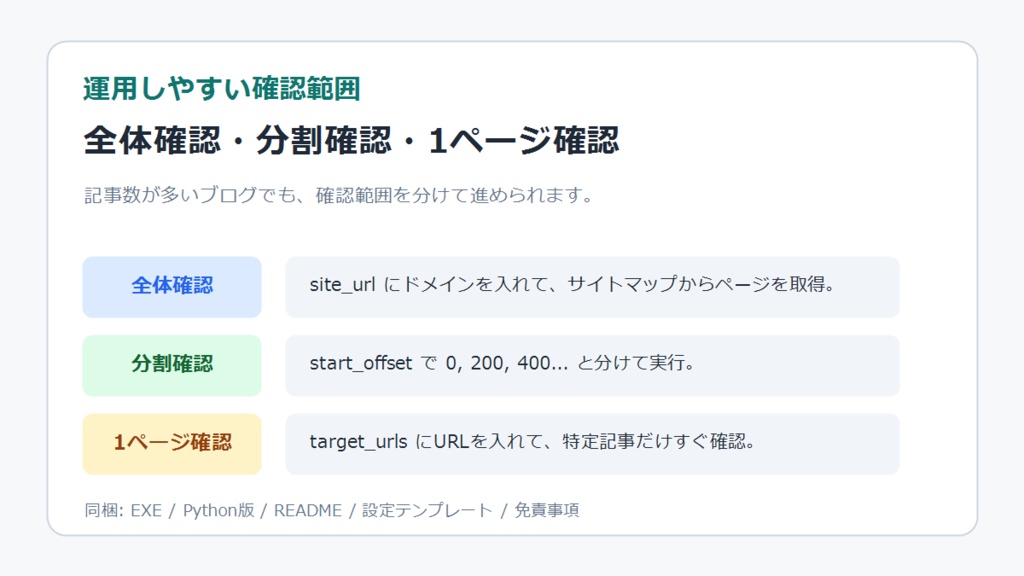Image resolution: width=1024 pixels, height=576 pixels.
Task: Click the title 全体確認・分割確認・1ページ確認
Action: tap(351, 140)
